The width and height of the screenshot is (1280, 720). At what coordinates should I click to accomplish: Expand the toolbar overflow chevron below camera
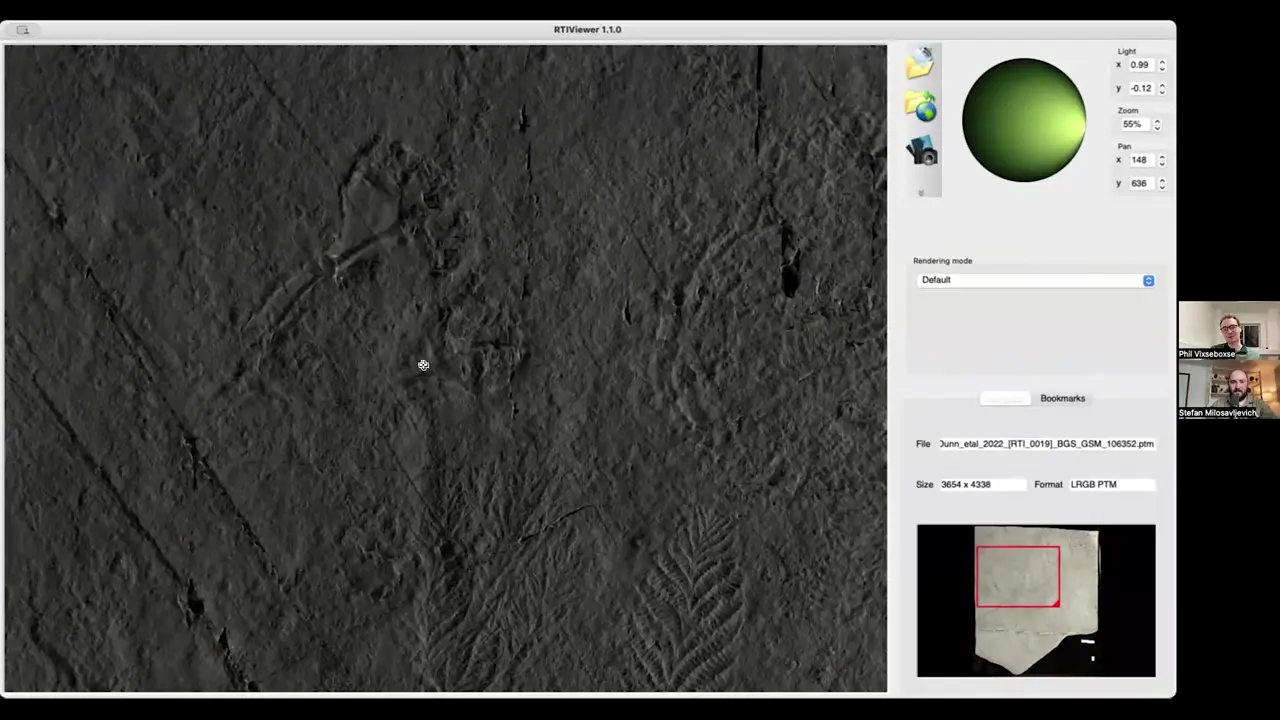pos(921,192)
